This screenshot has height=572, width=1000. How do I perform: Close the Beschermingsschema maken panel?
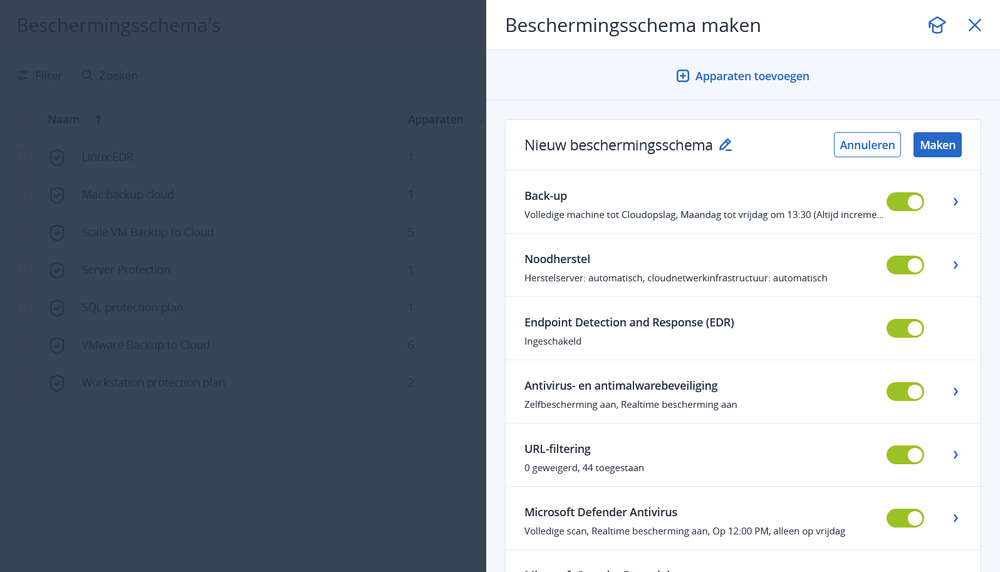[975, 25]
